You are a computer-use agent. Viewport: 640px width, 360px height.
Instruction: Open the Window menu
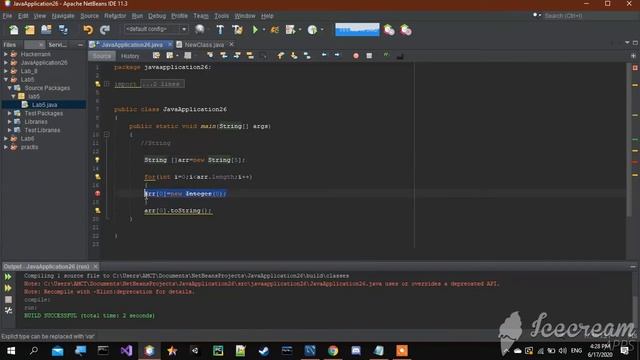[245, 16]
